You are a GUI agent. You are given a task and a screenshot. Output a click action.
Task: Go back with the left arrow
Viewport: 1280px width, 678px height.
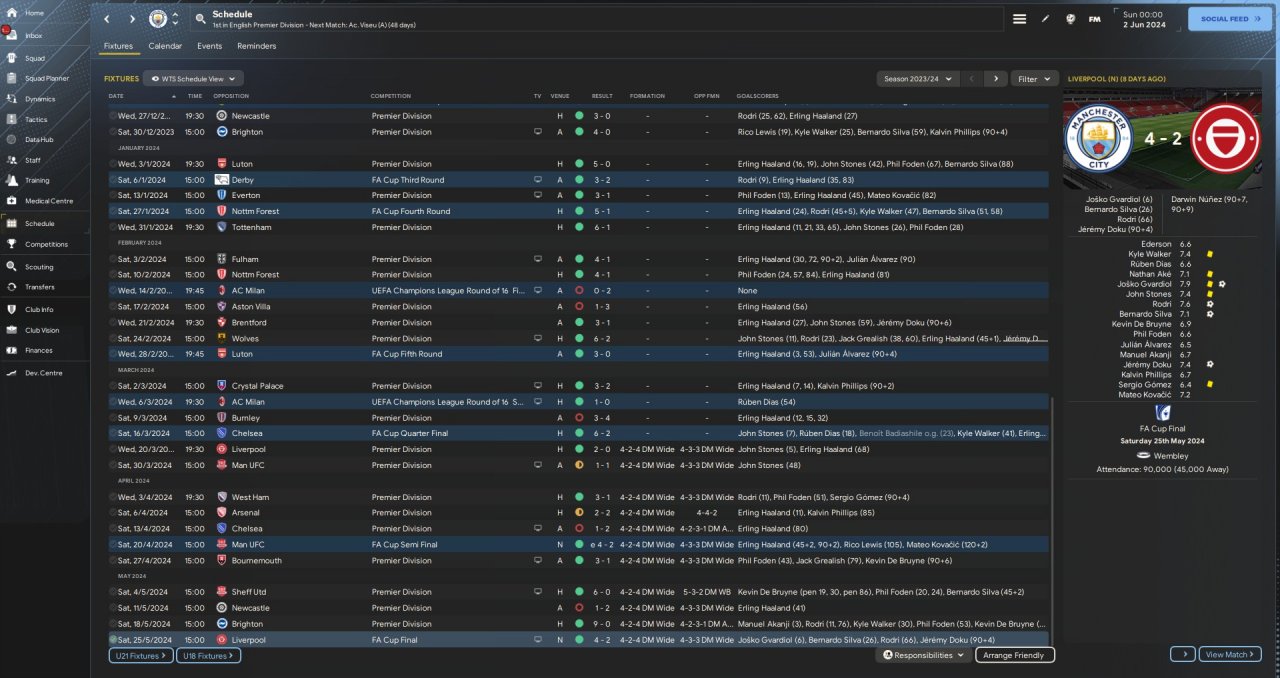click(108, 19)
